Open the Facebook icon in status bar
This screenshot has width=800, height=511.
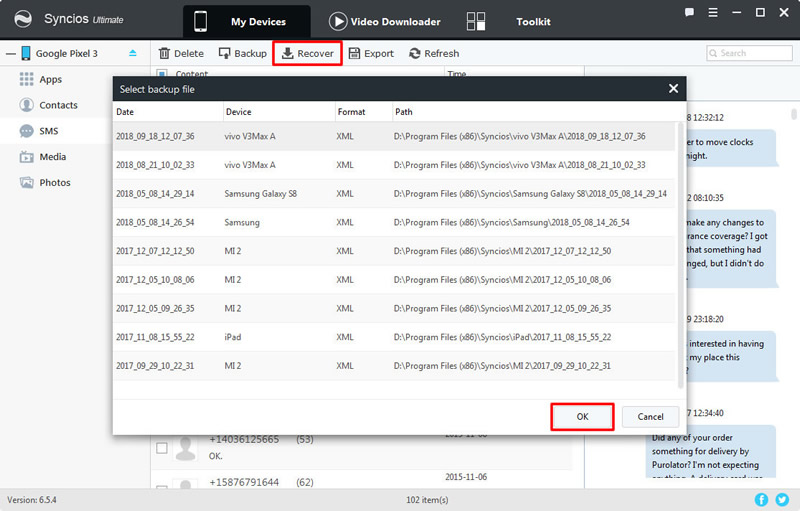761,500
